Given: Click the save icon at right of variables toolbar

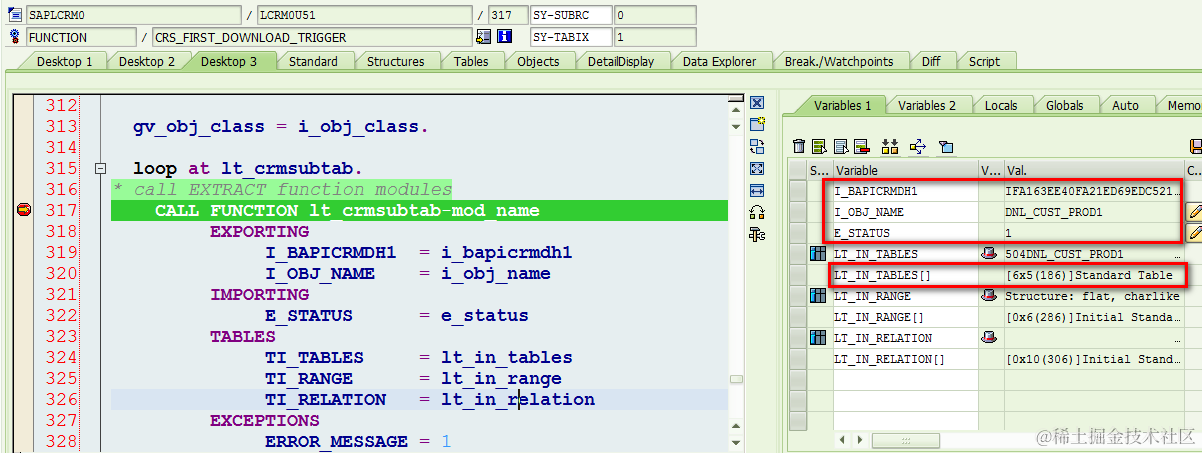Looking at the screenshot, I should (1195, 147).
